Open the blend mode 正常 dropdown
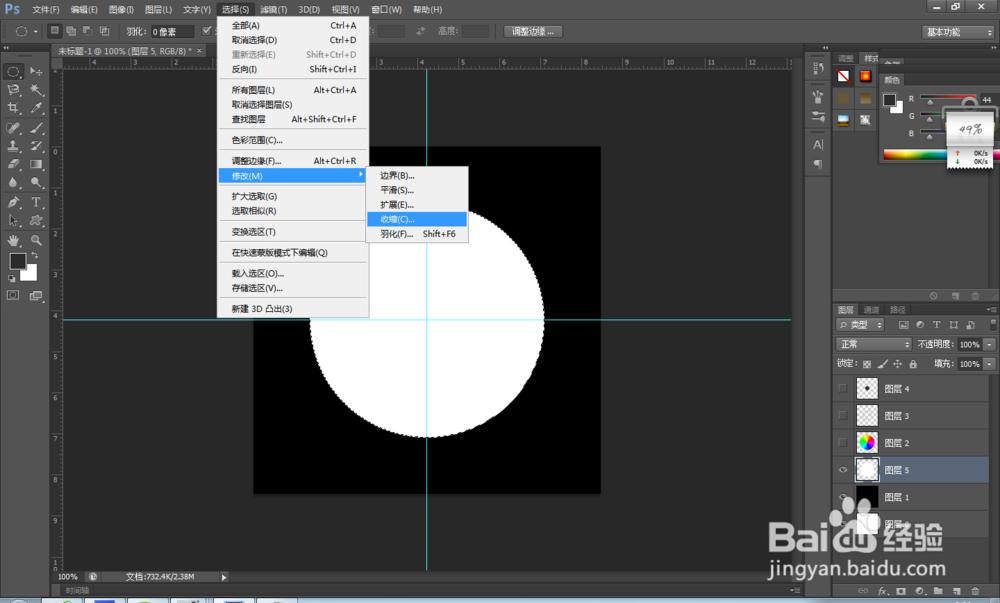Screen dimensions: 1000x603 pos(874,344)
